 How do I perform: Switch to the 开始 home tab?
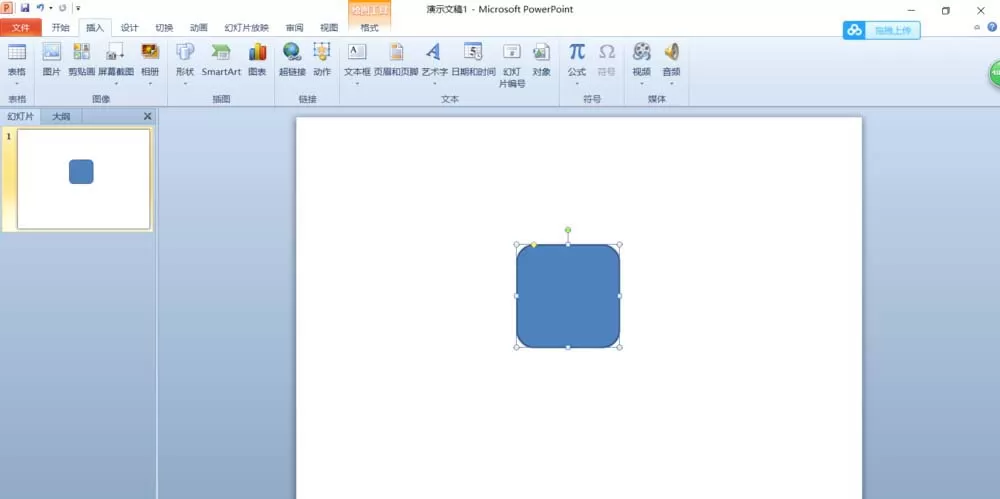tap(61, 27)
